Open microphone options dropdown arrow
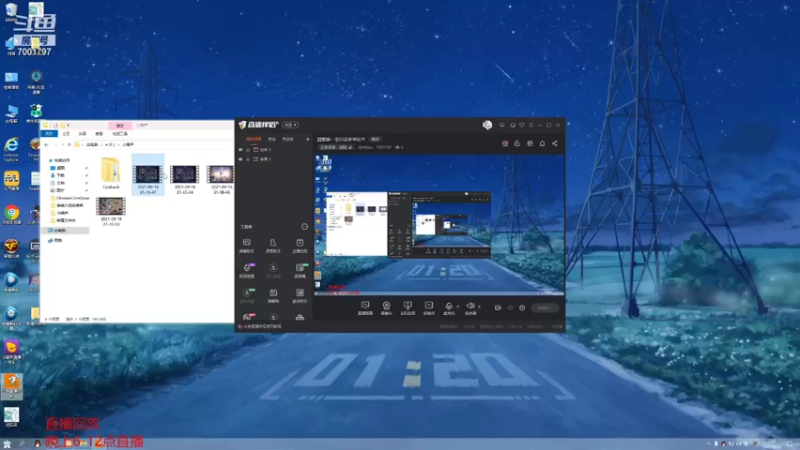Viewport: 800px width, 450px height. (458, 306)
